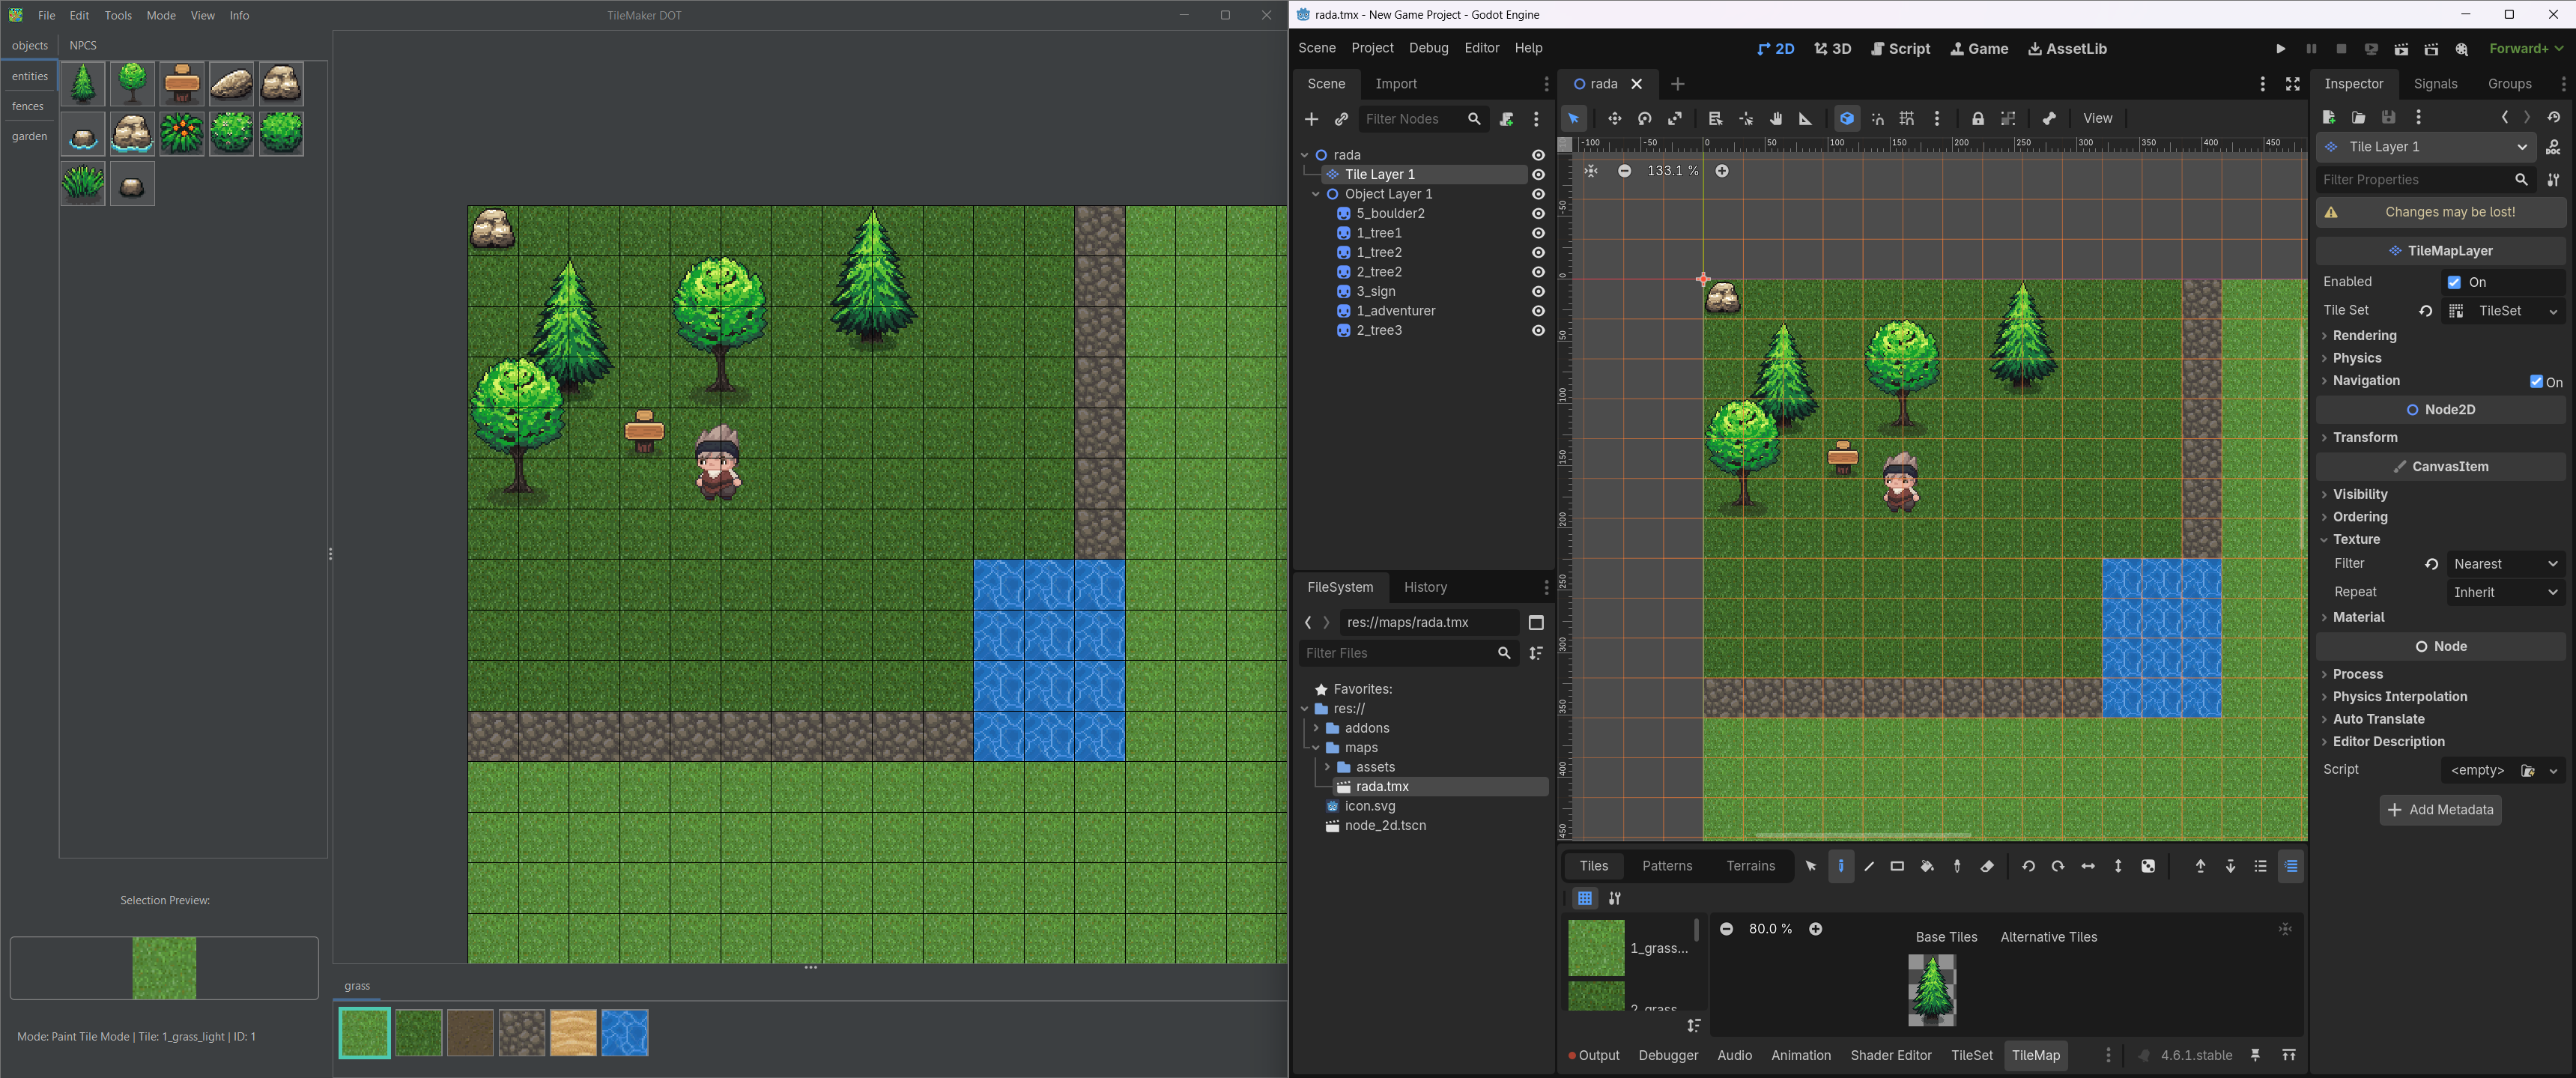This screenshot has height=1078, width=2576.
Task: Toggle visibility of Object Layer 1
Action: [1538, 194]
